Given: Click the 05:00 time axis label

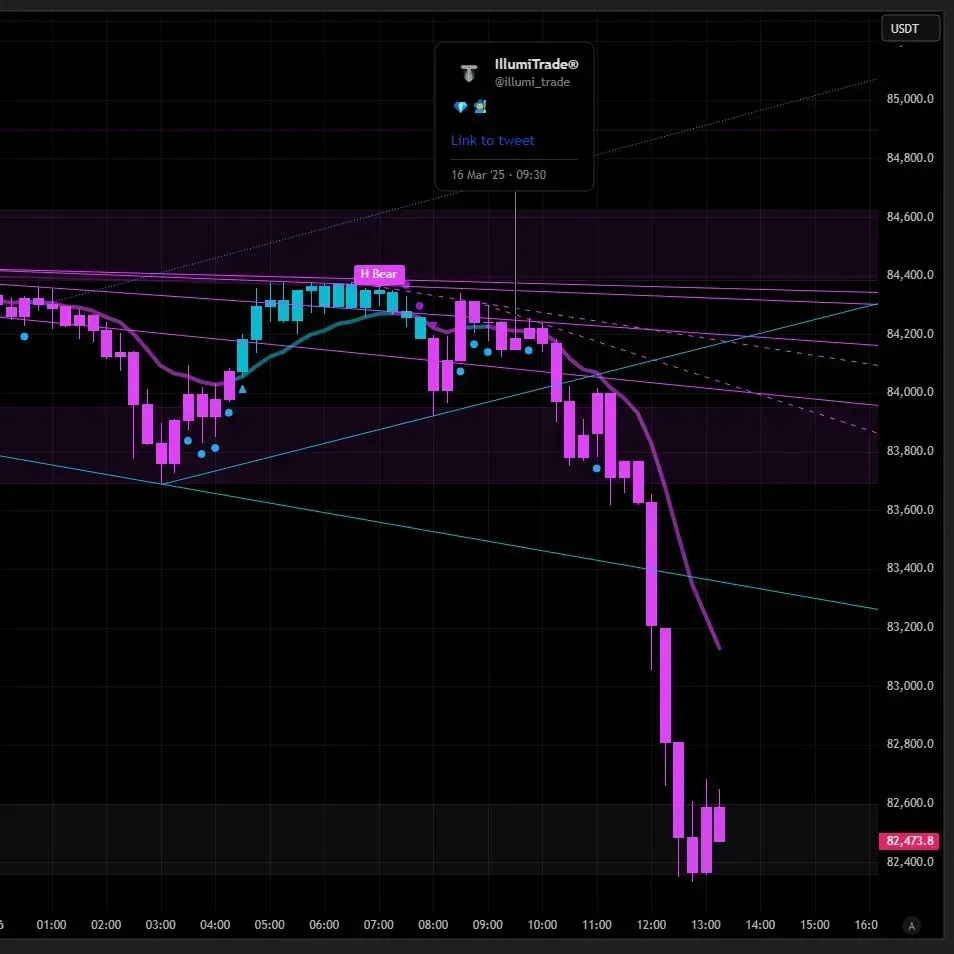Looking at the screenshot, I should (x=270, y=925).
